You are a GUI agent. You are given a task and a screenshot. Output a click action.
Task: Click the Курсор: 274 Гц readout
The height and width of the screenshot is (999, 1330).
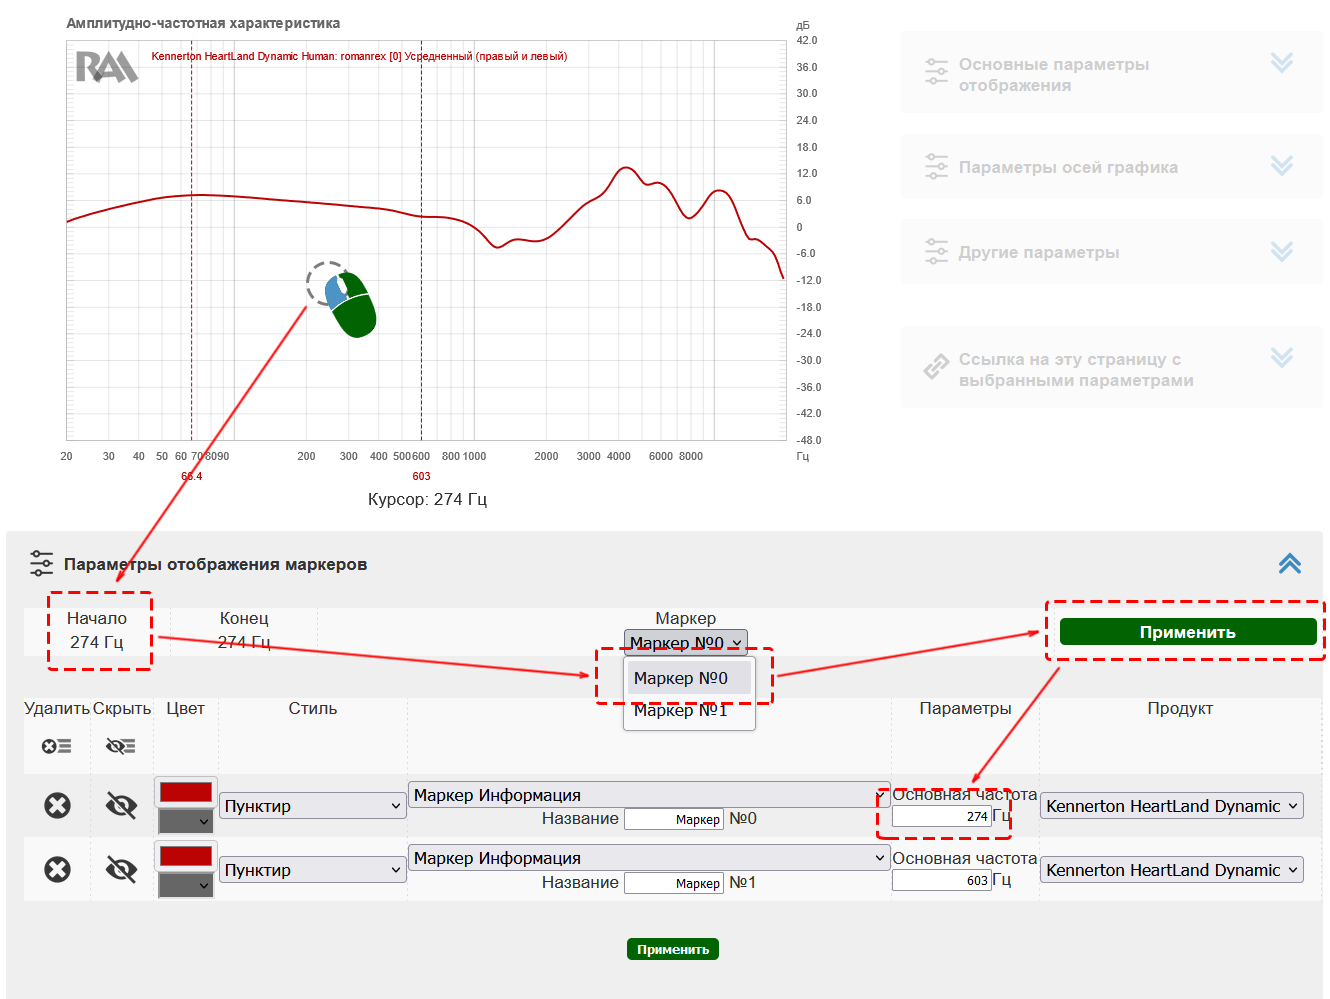point(427,499)
